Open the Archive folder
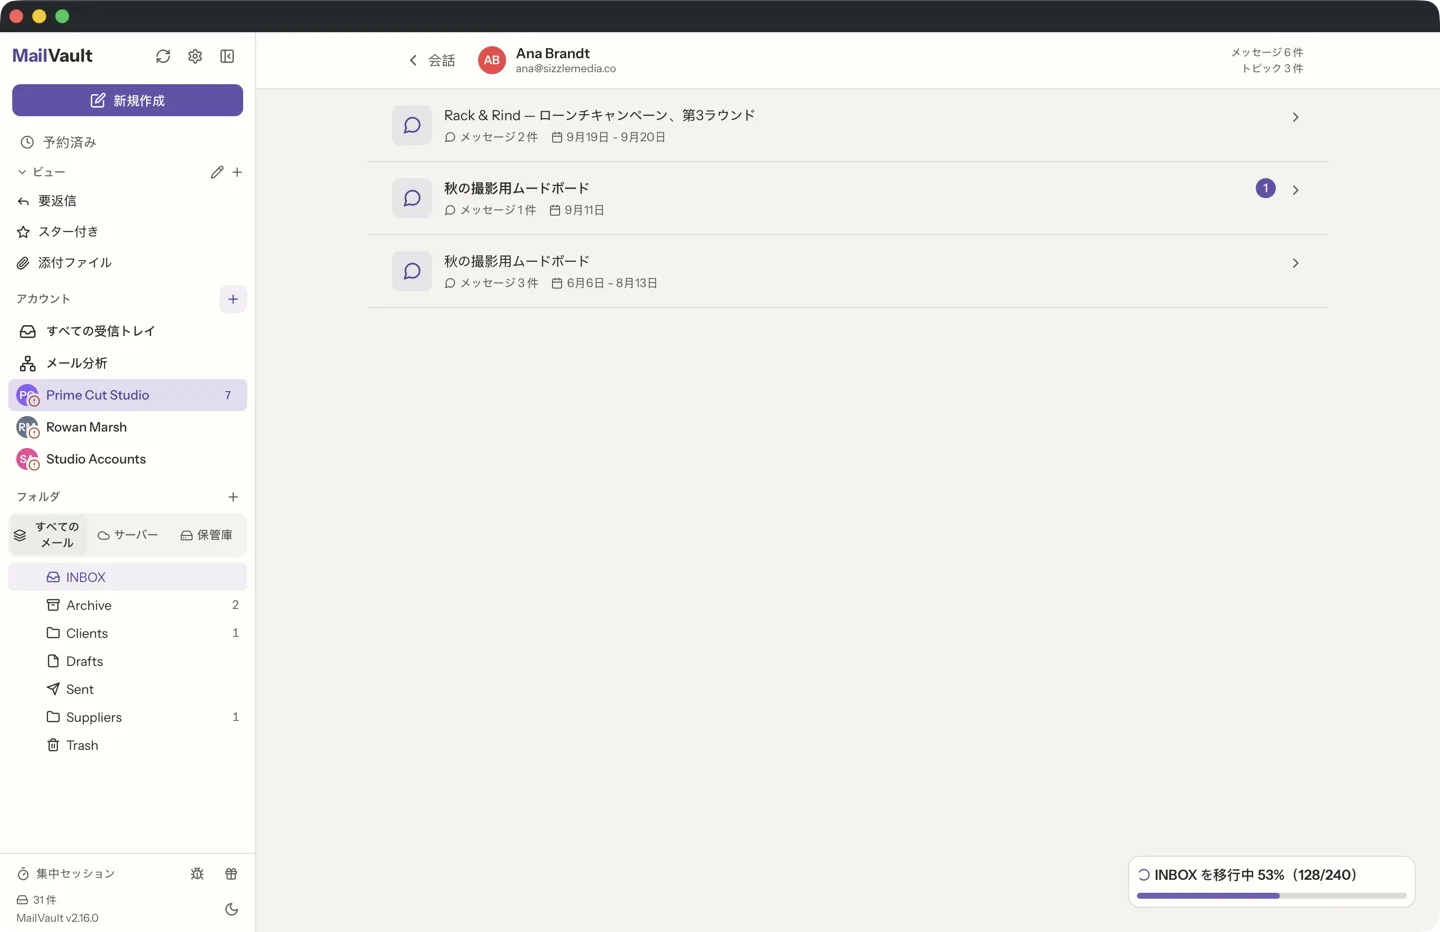 tap(127, 605)
